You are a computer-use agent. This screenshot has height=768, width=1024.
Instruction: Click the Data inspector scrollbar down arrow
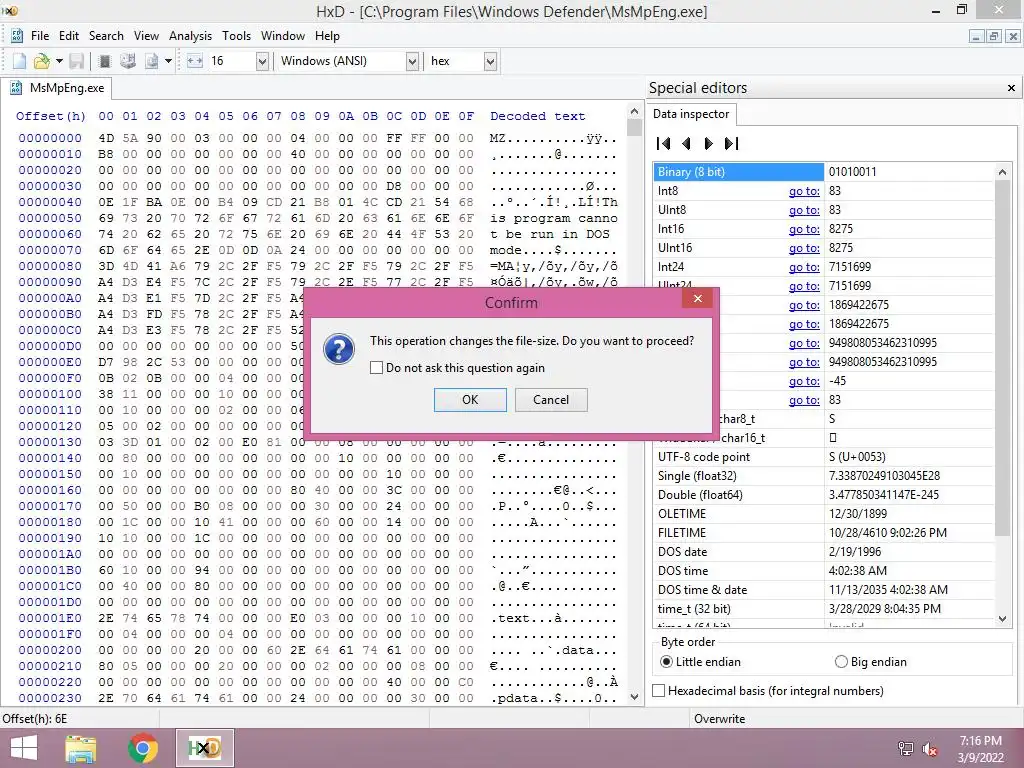[x=1002, y=618]
